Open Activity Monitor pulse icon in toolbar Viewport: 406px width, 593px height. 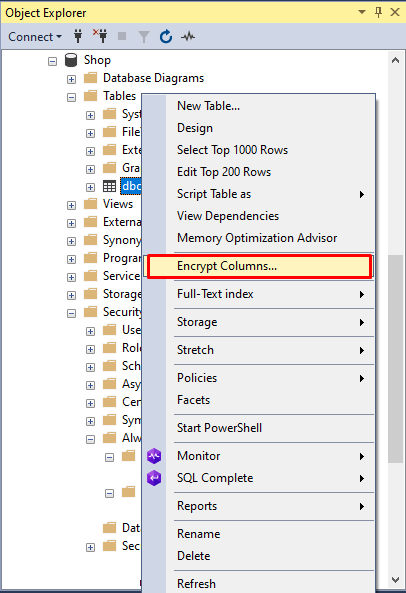coord(188,37)
